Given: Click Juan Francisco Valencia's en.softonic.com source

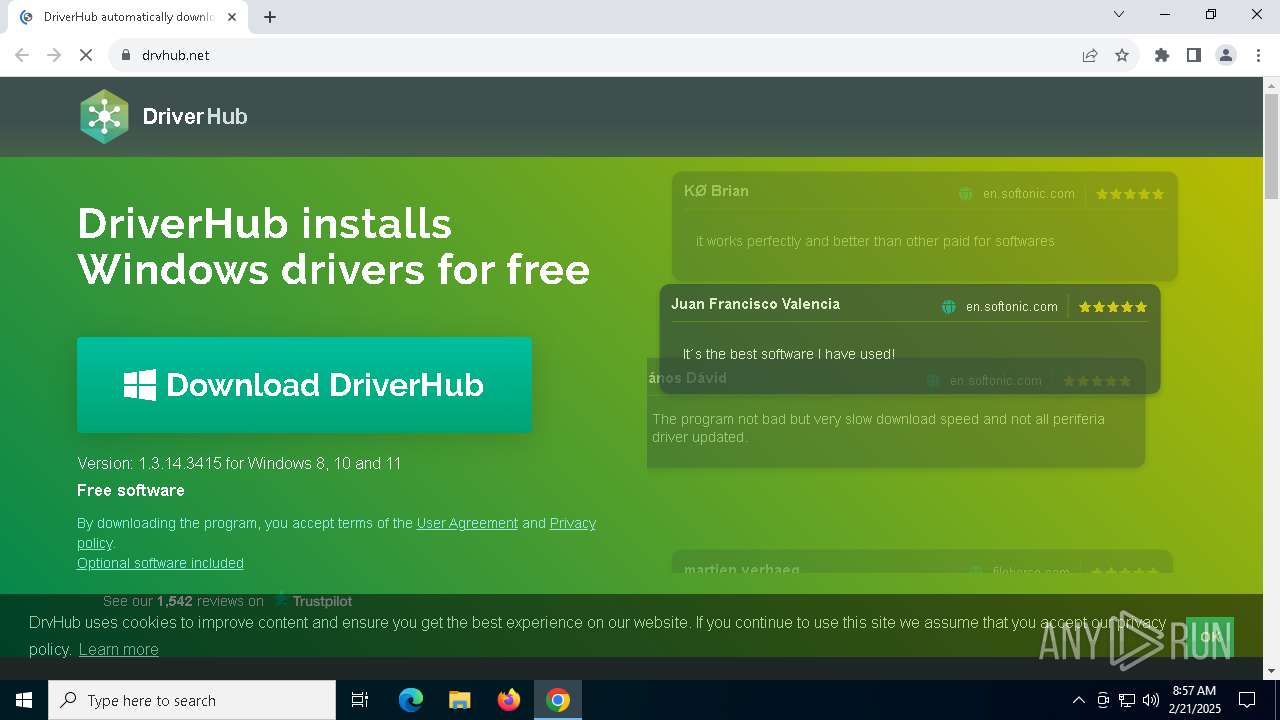Looking at the screenshot, I should (x=1011, y=307).
